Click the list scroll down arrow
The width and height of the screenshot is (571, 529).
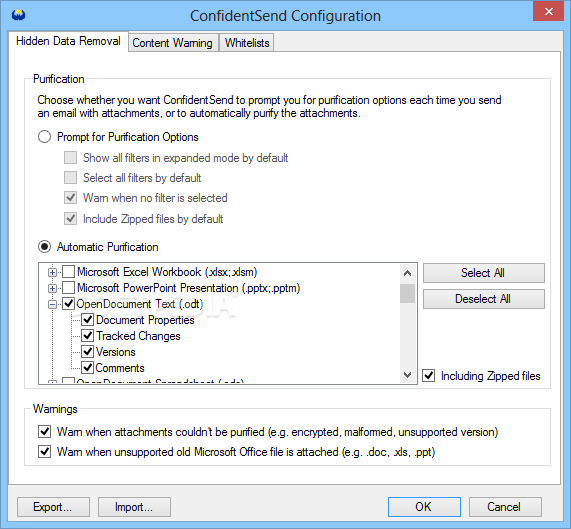click(407, 375)
